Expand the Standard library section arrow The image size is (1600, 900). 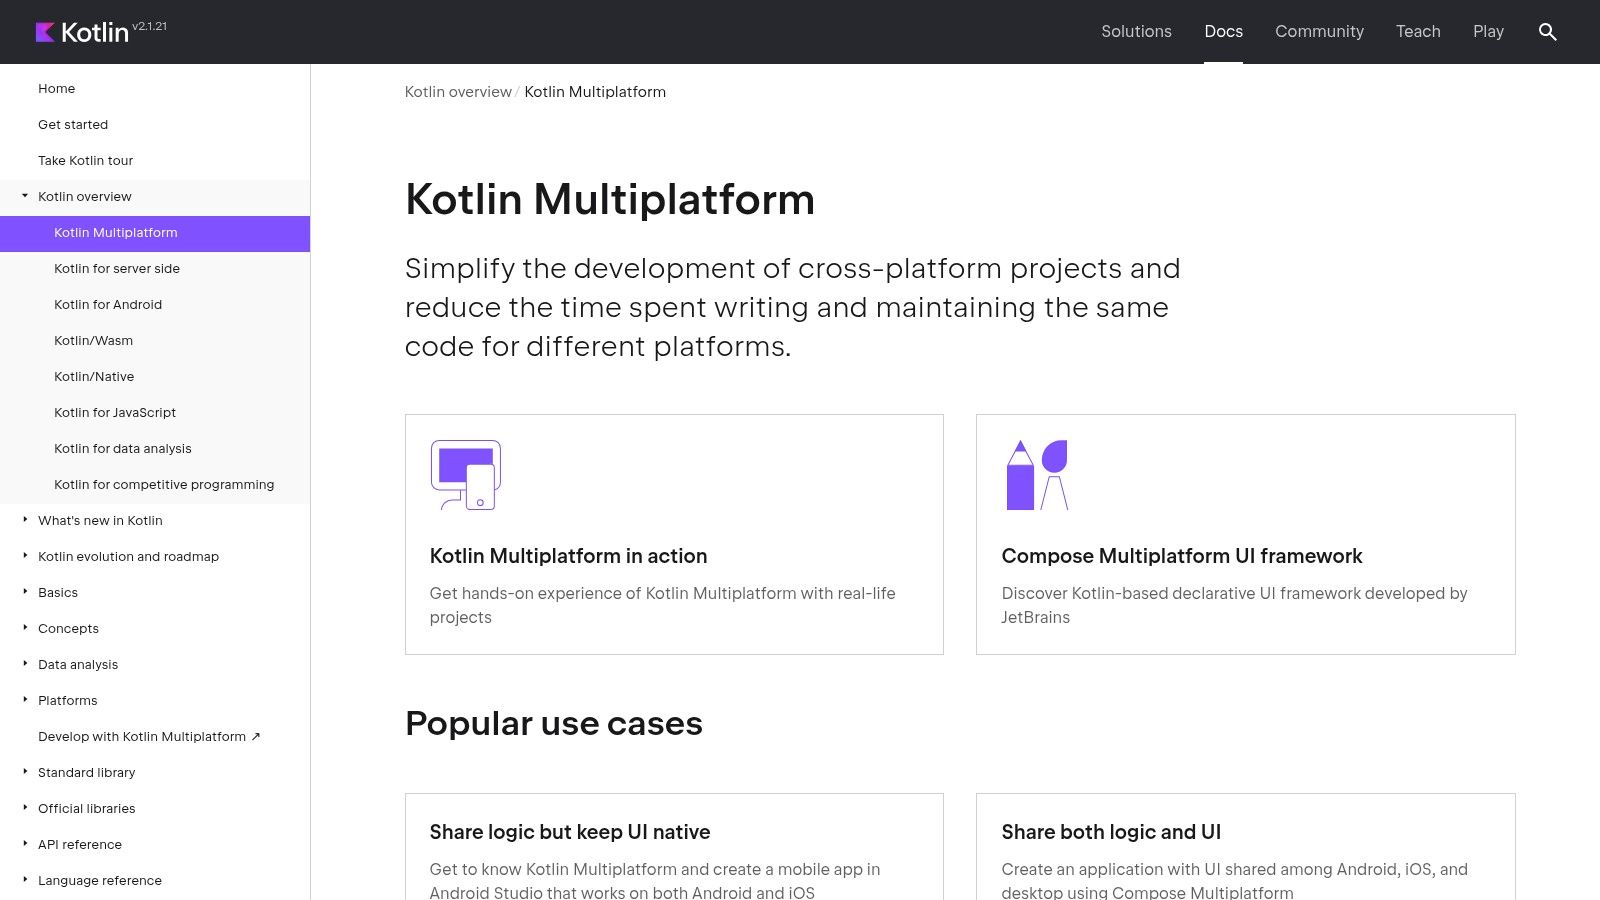(25, 772)
